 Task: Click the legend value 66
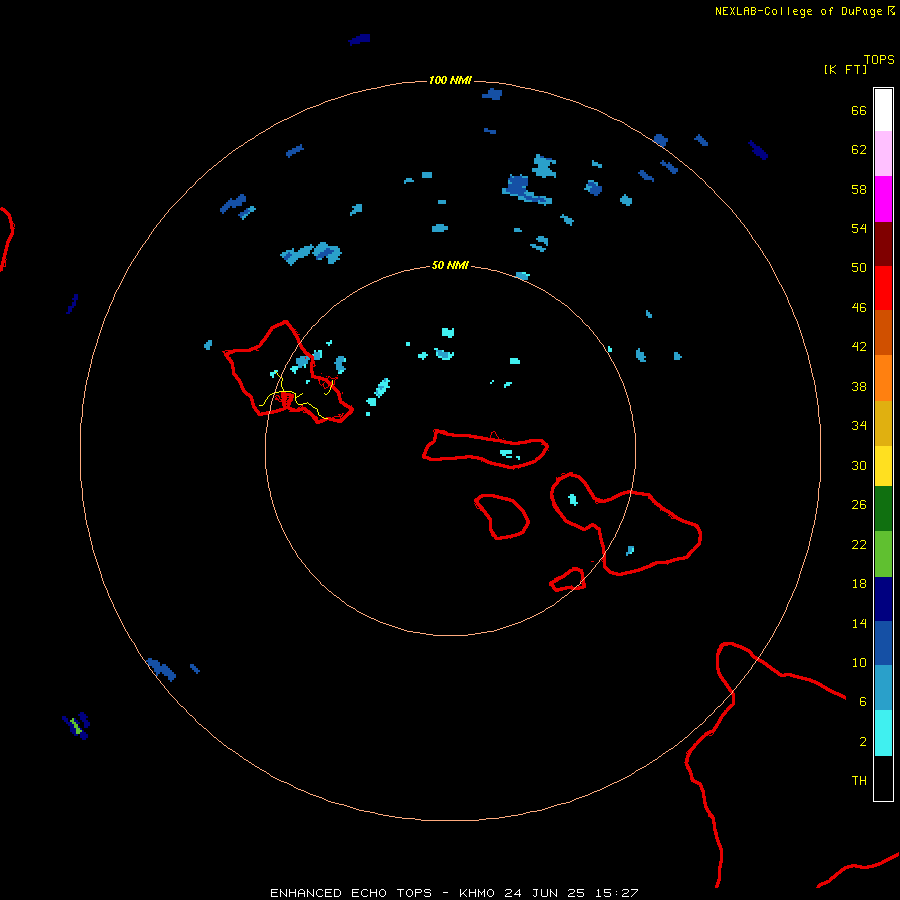coord(859,110)
